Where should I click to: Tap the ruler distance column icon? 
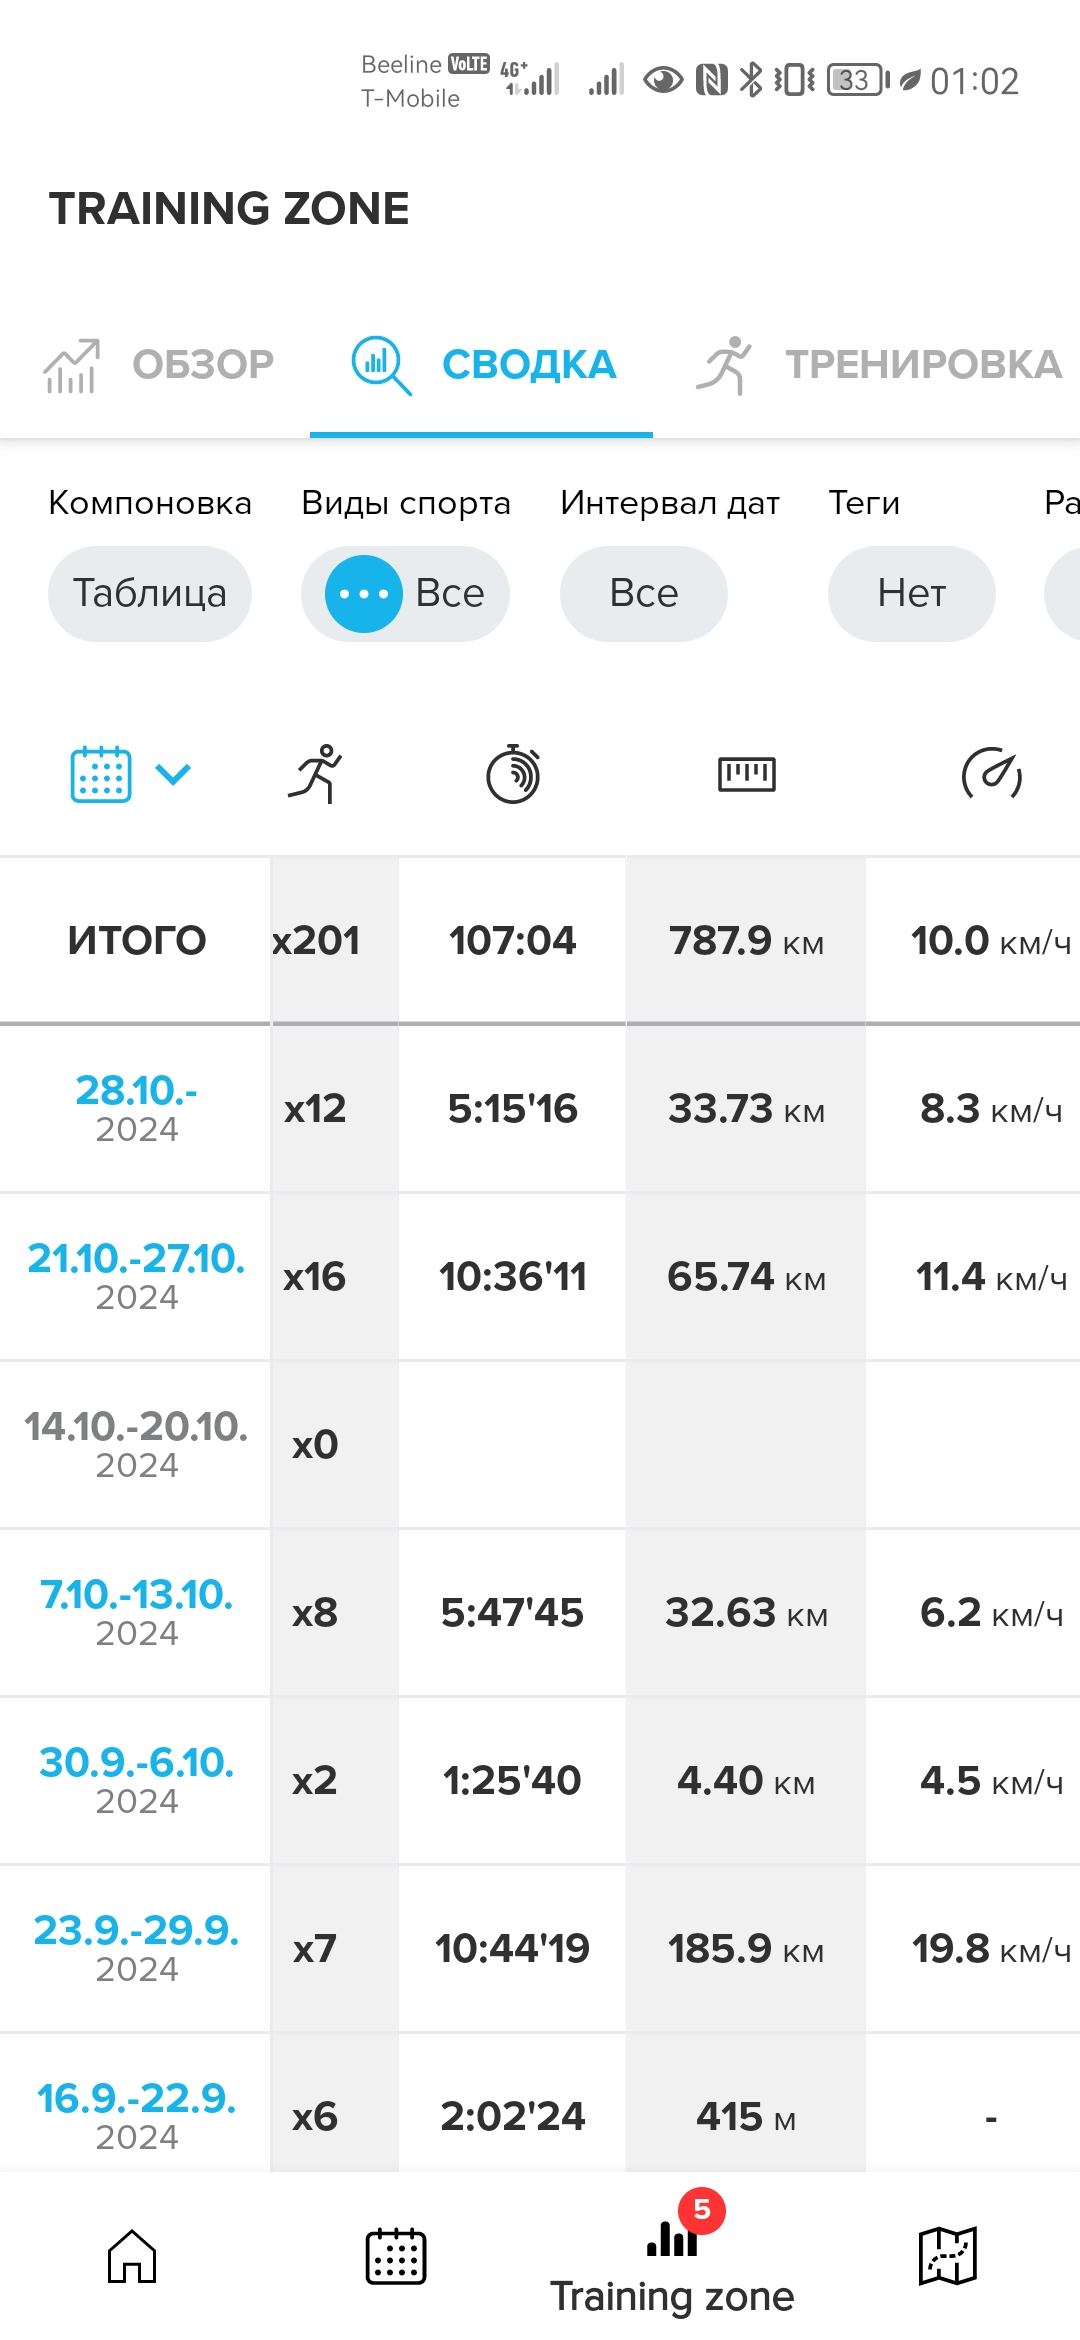[x=746, y=774]
